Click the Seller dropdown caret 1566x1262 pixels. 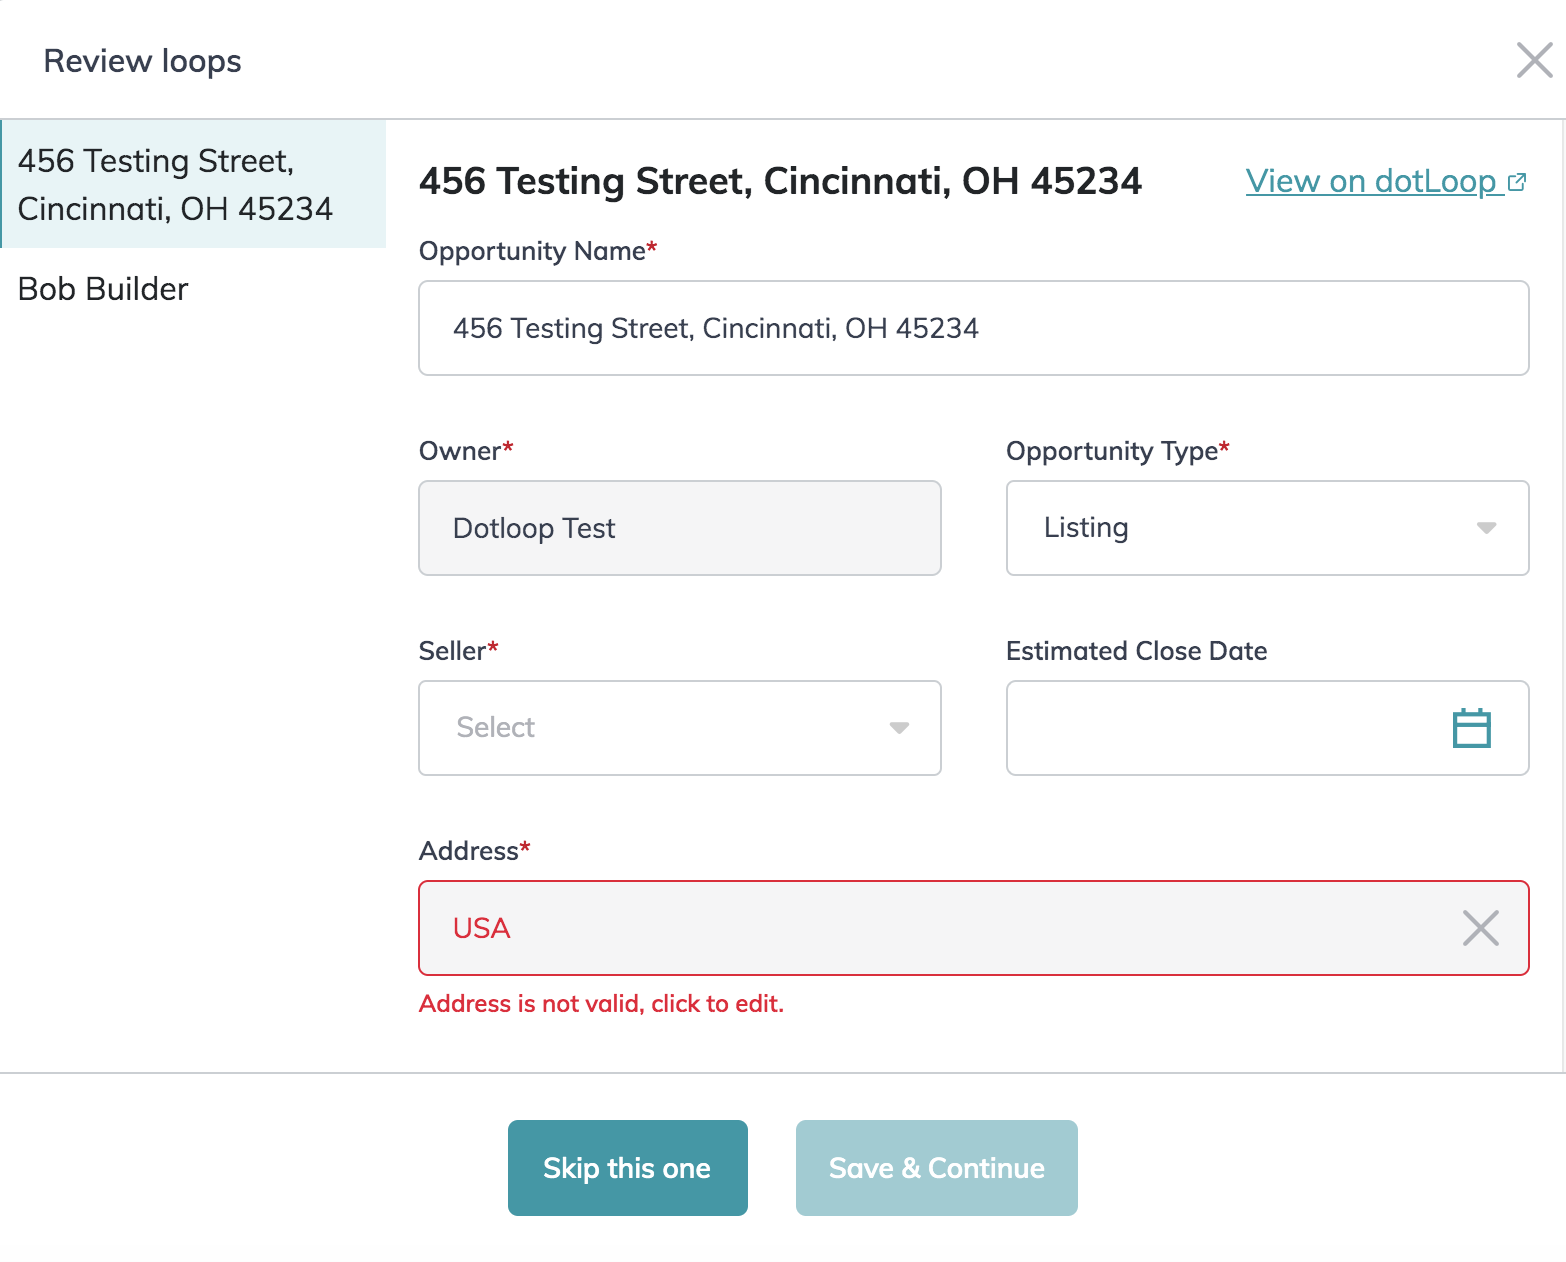tap(899, 728)
